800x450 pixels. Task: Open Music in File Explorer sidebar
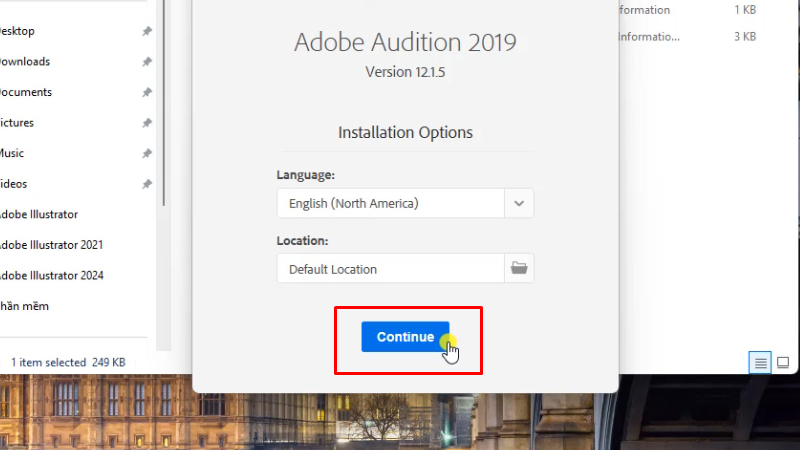12,154
